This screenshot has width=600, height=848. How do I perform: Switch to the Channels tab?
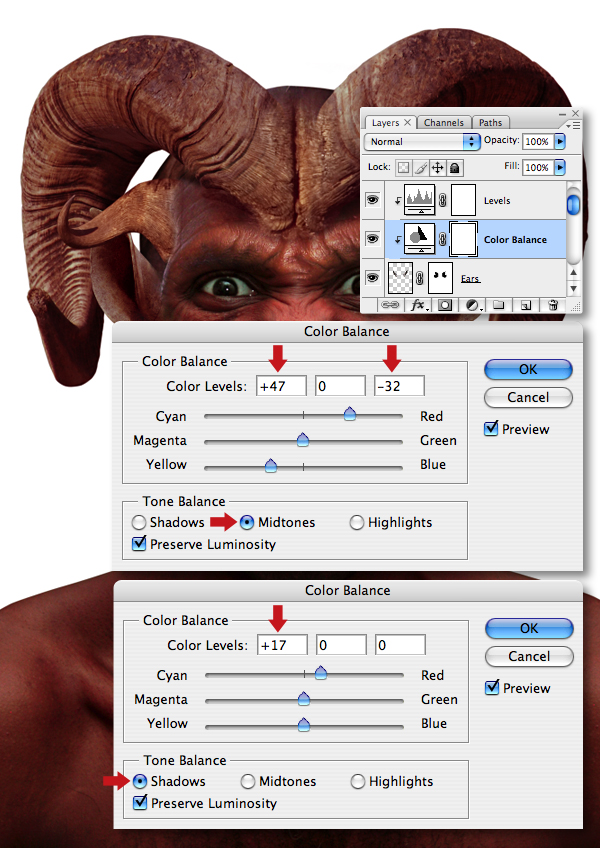pos(444,123)
